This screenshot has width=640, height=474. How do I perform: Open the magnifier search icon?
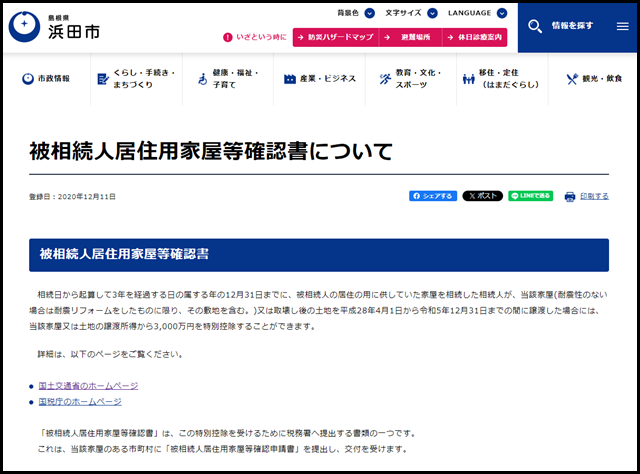[x=535, y=27]
